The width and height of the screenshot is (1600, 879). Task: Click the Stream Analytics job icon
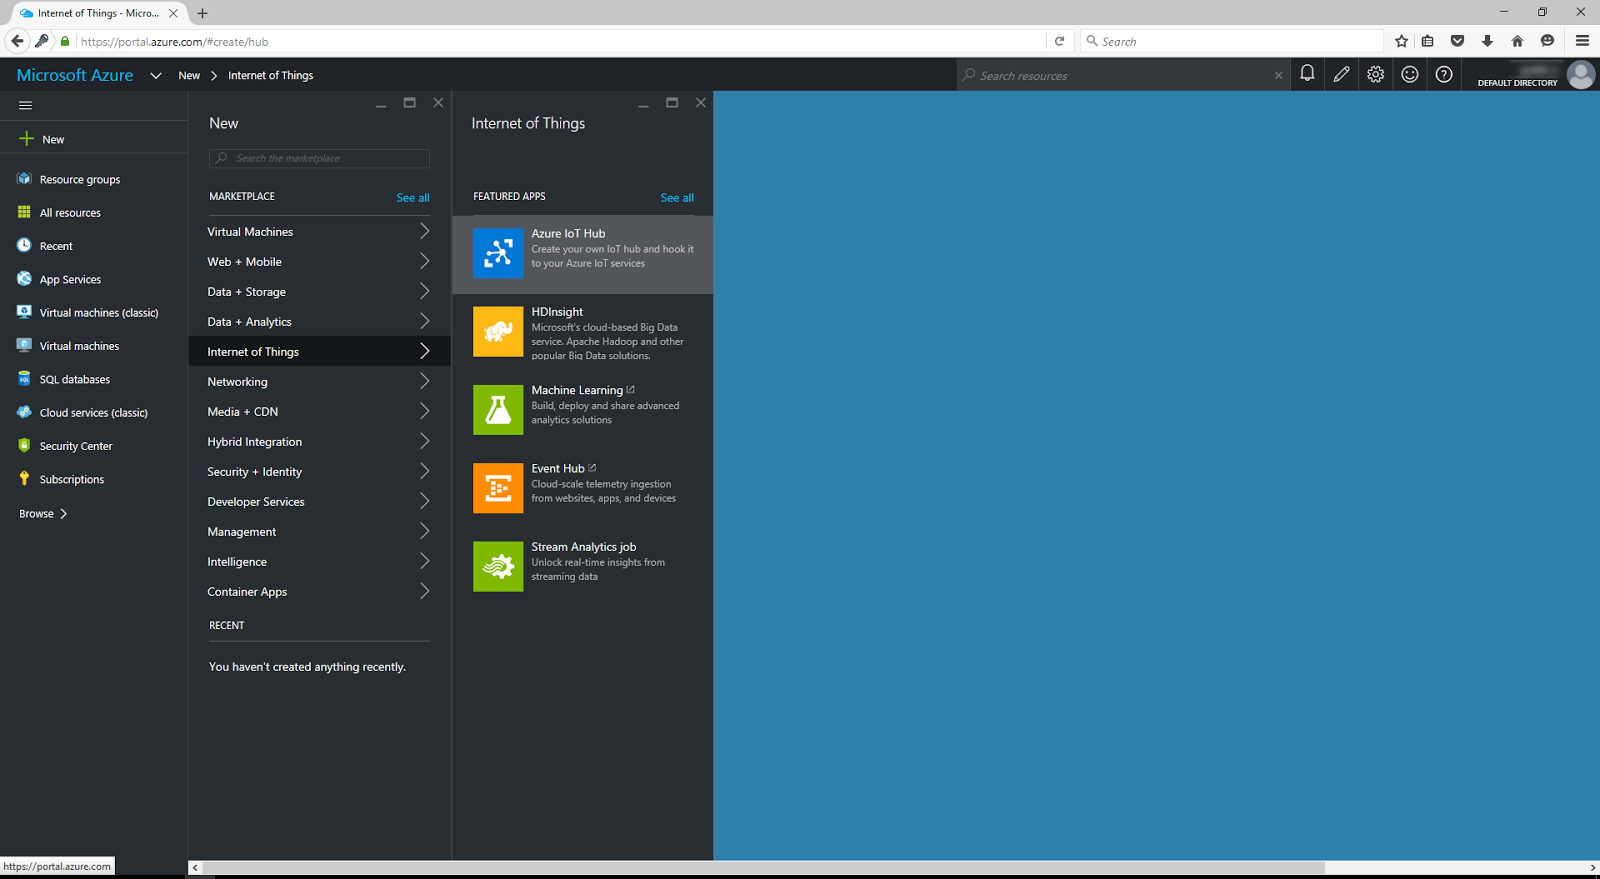coord(498,567)
